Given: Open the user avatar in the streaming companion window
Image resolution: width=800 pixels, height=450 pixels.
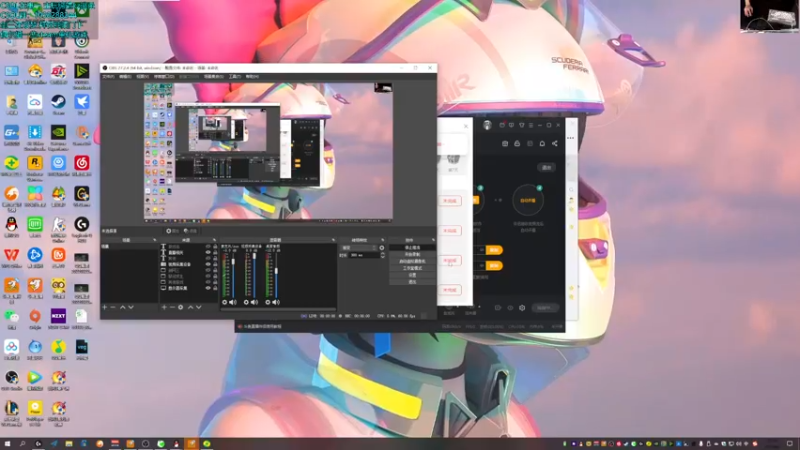Looking at the screenshot, I should tap(487, 126).
